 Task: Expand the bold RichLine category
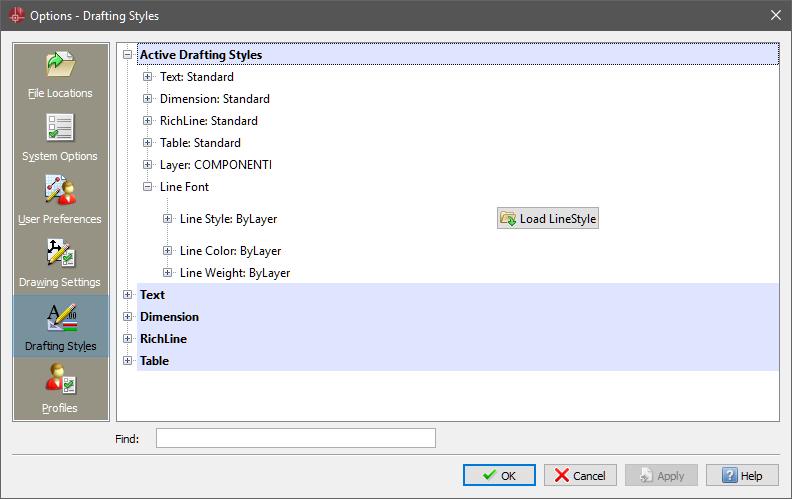pos(128,338)
